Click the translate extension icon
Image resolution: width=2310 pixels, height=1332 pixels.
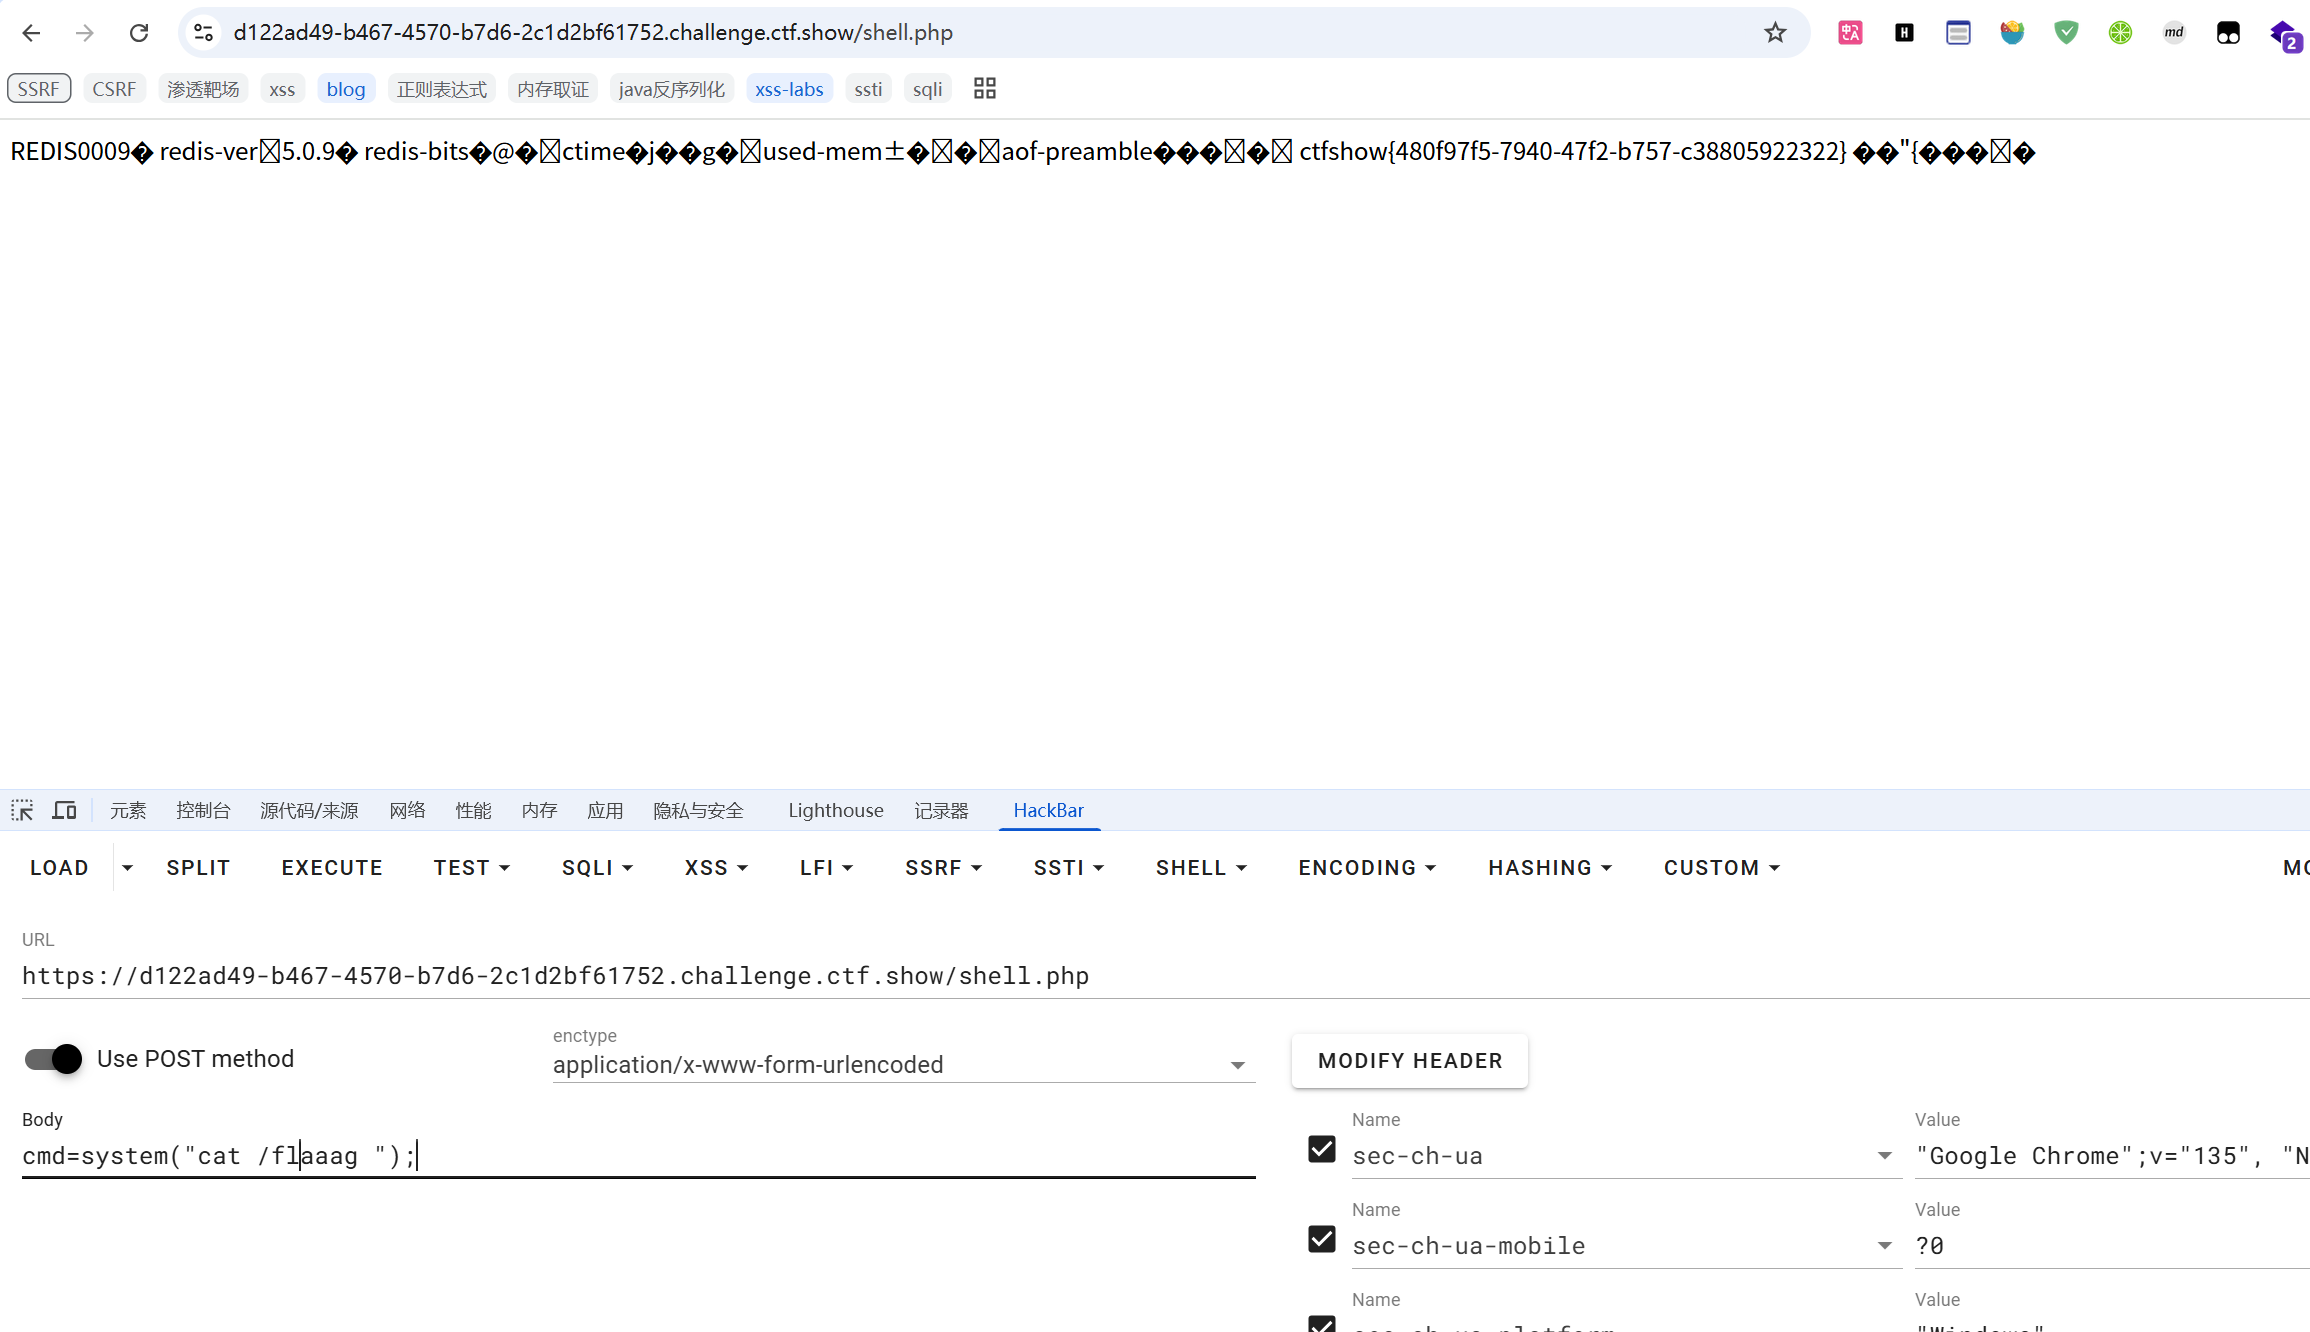coord(1850,33)
